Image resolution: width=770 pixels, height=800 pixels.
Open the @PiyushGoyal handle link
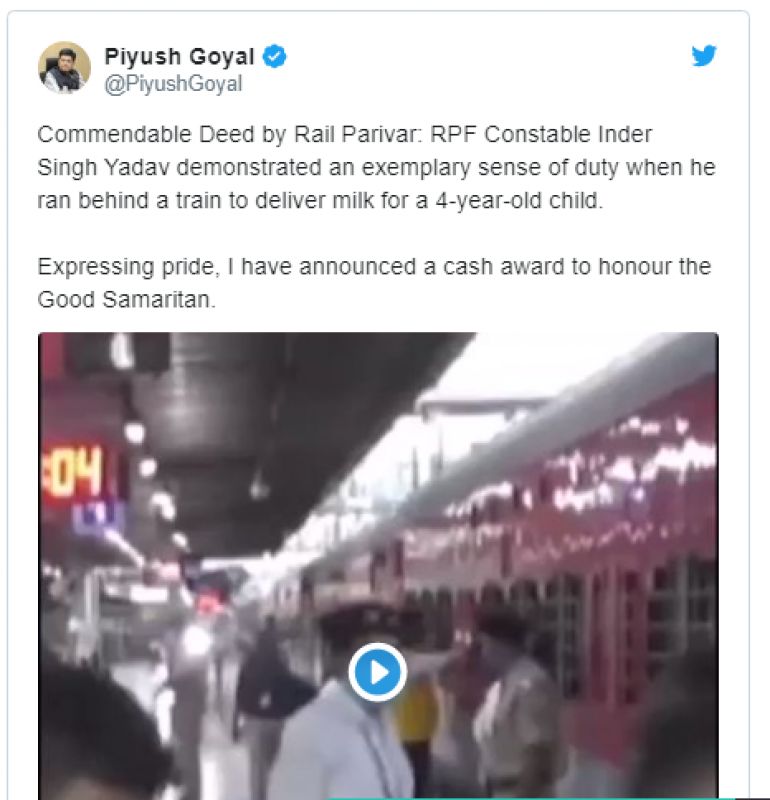click(x=173, y=84)
